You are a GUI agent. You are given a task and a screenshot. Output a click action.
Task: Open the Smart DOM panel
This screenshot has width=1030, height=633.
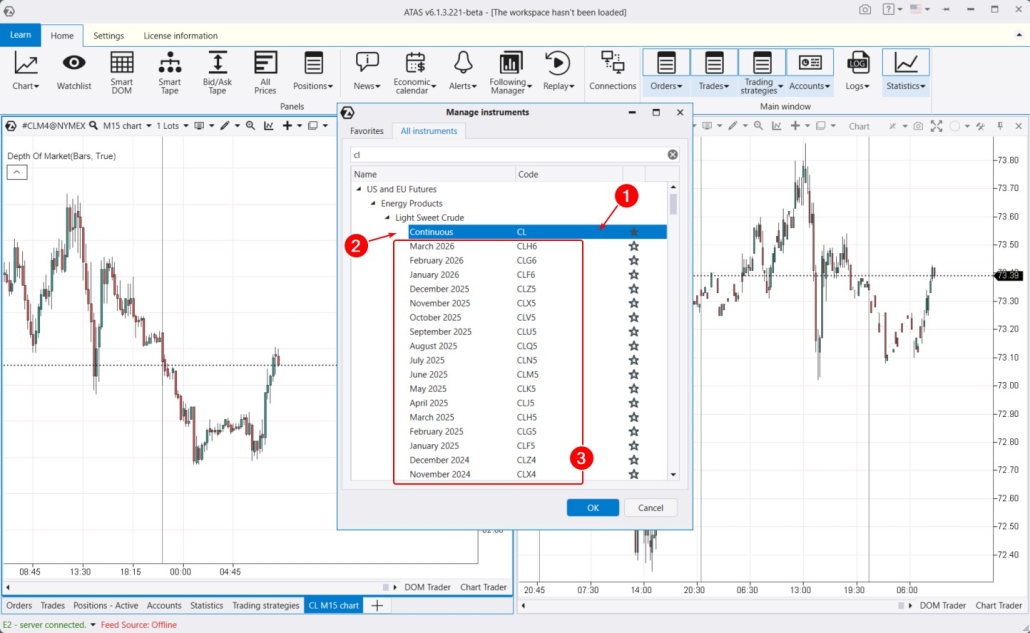(121, 71)
